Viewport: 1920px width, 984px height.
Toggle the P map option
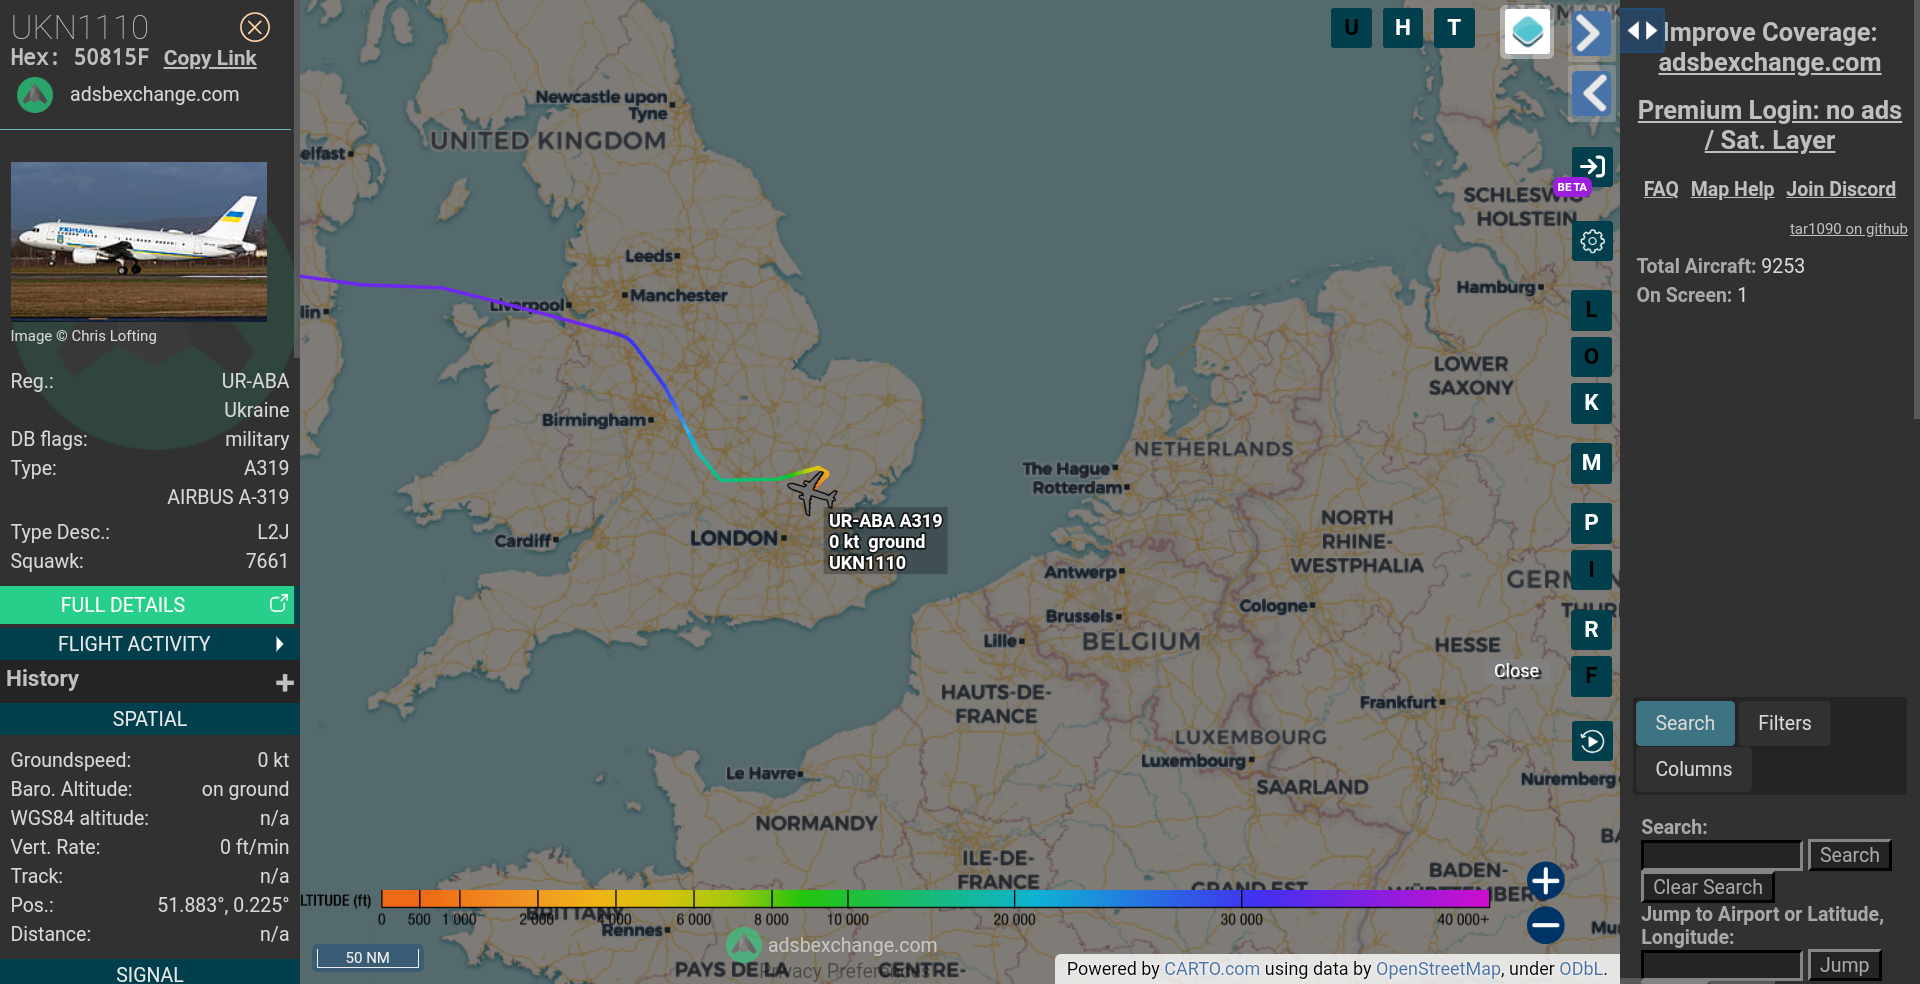click(1591, 523)
